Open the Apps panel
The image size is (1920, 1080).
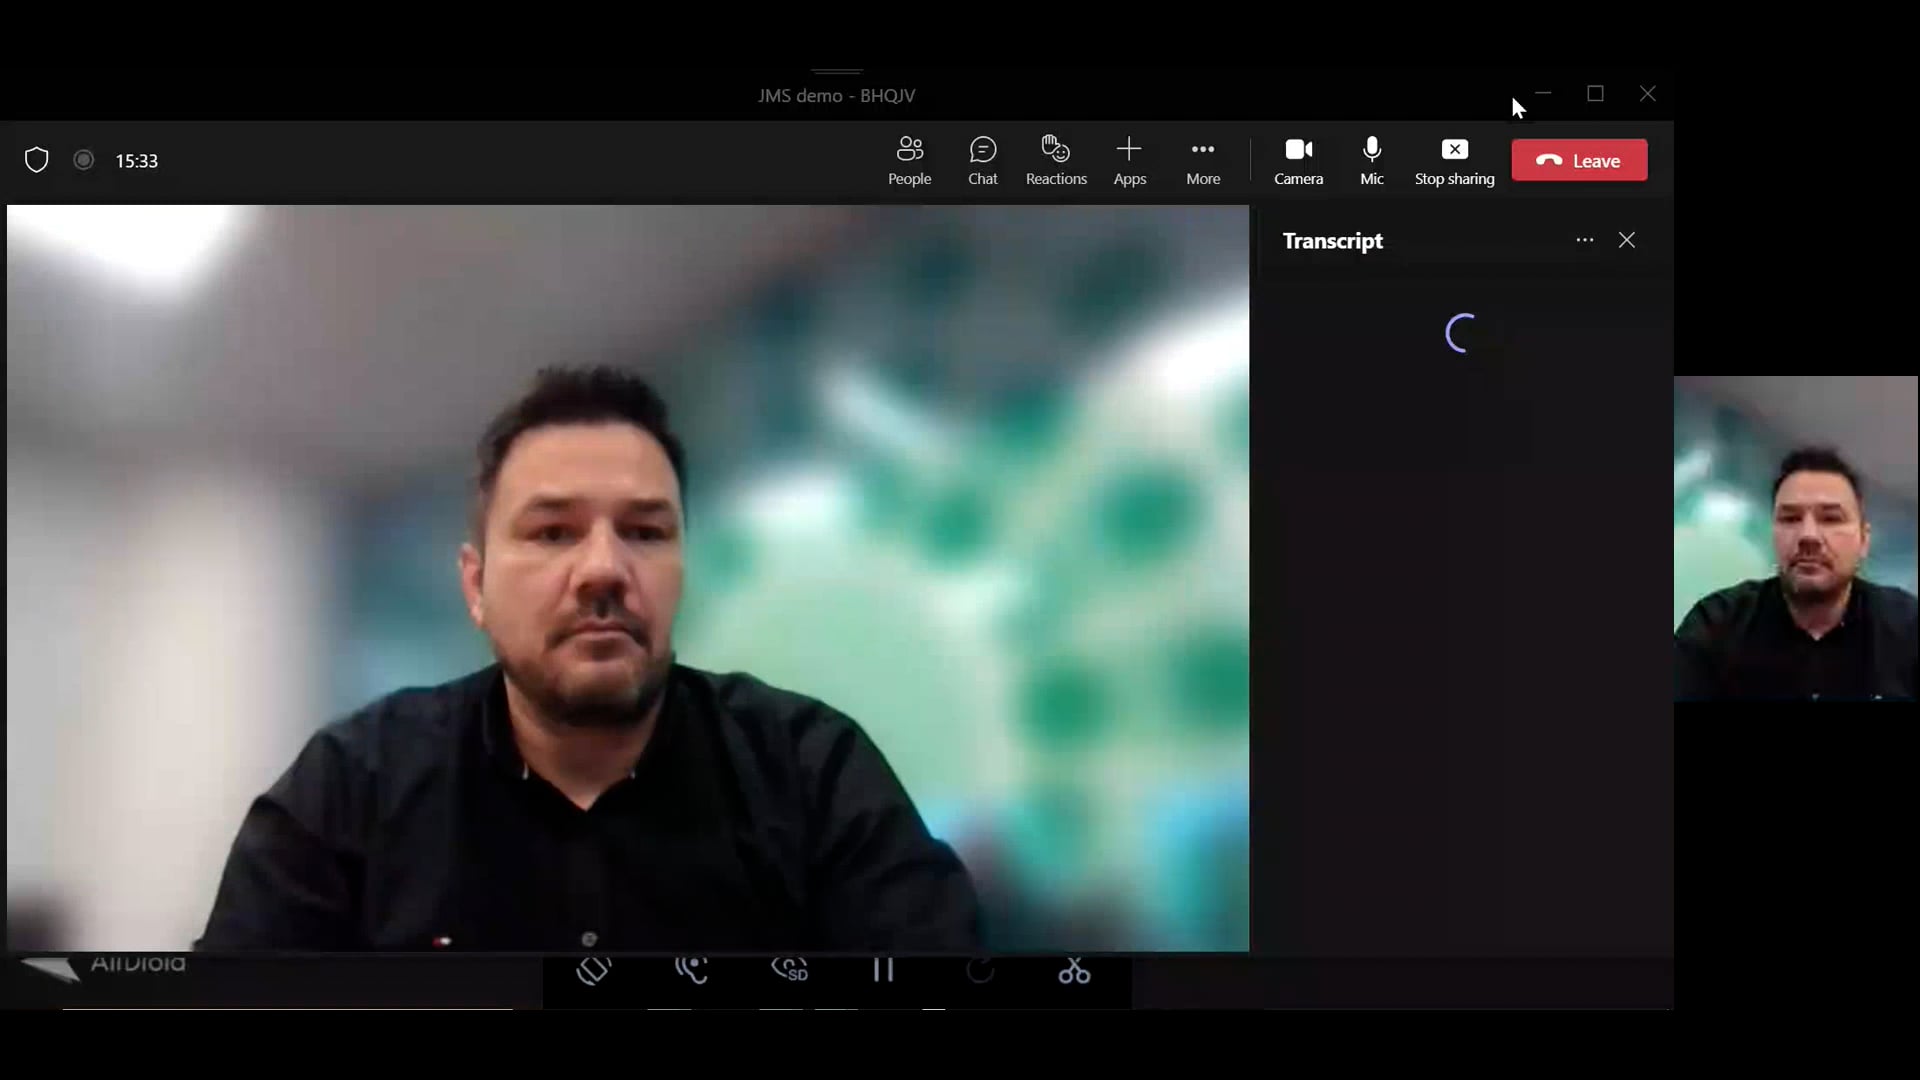pos(1129,160)
